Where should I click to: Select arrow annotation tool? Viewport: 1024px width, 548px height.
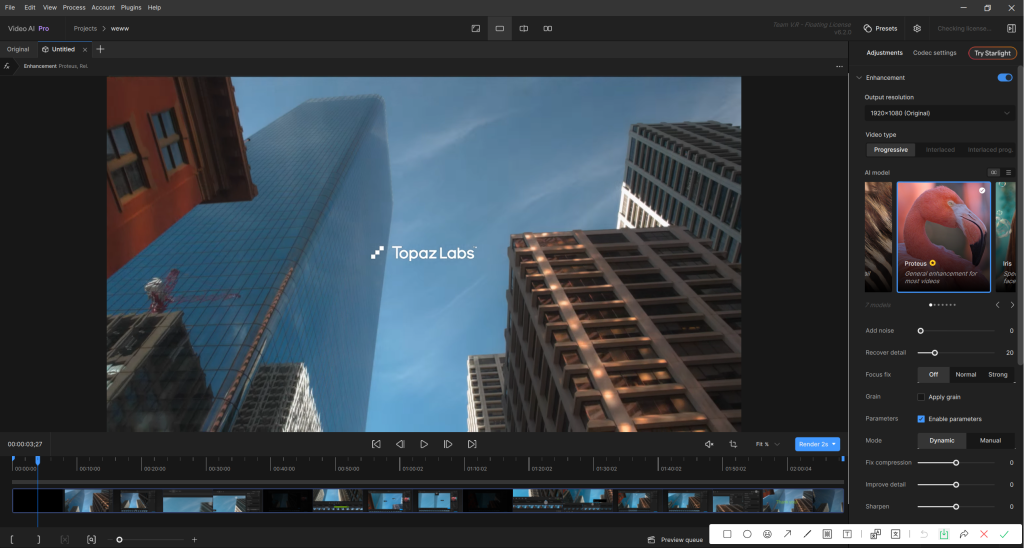coord(788,534)
